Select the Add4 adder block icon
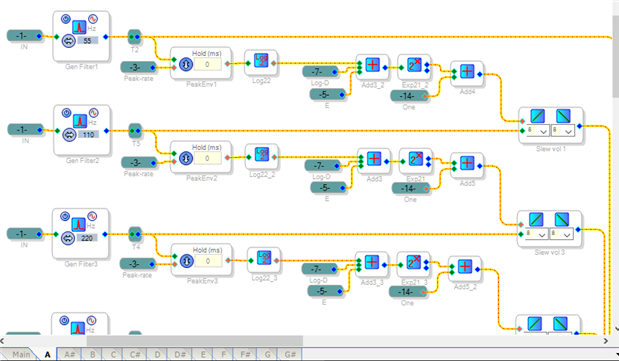 467,71
